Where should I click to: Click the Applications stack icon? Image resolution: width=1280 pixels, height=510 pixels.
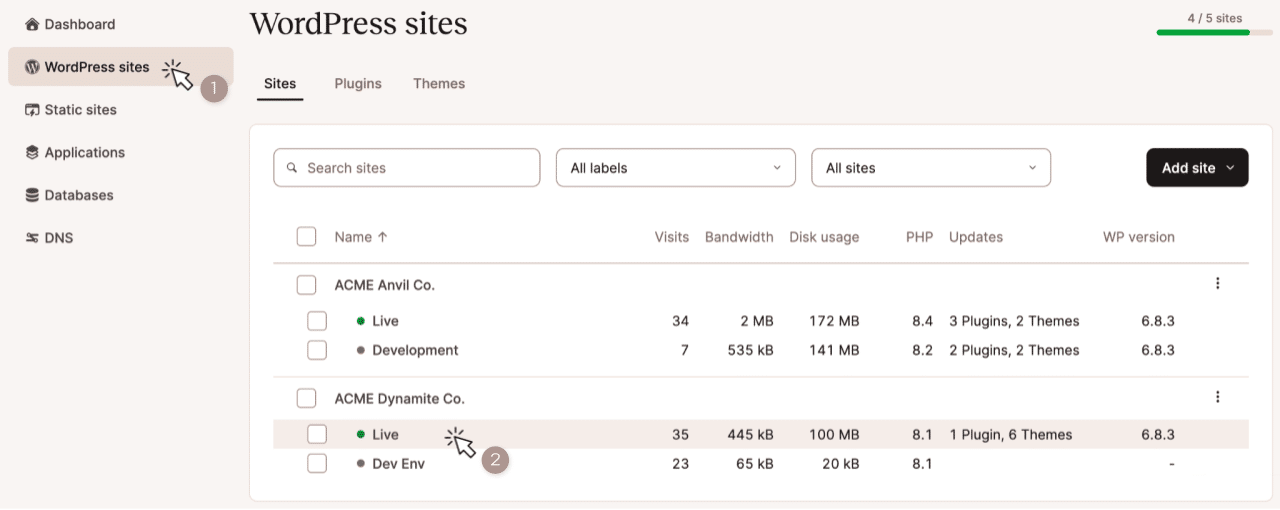click(x=32, y=153)
